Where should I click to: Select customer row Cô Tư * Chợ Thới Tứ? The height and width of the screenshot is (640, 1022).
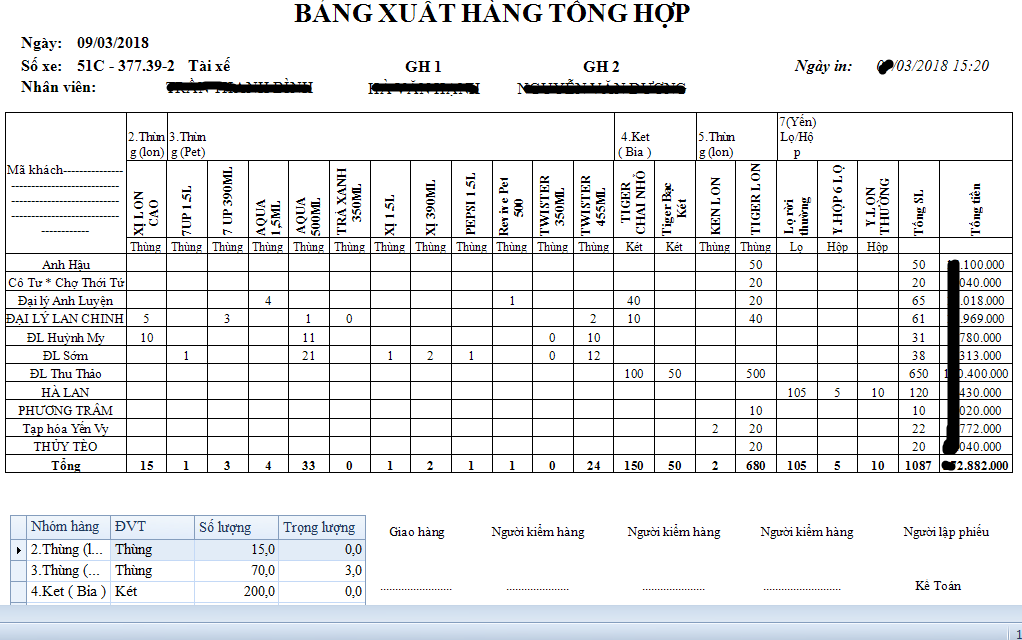click(66, 282)
